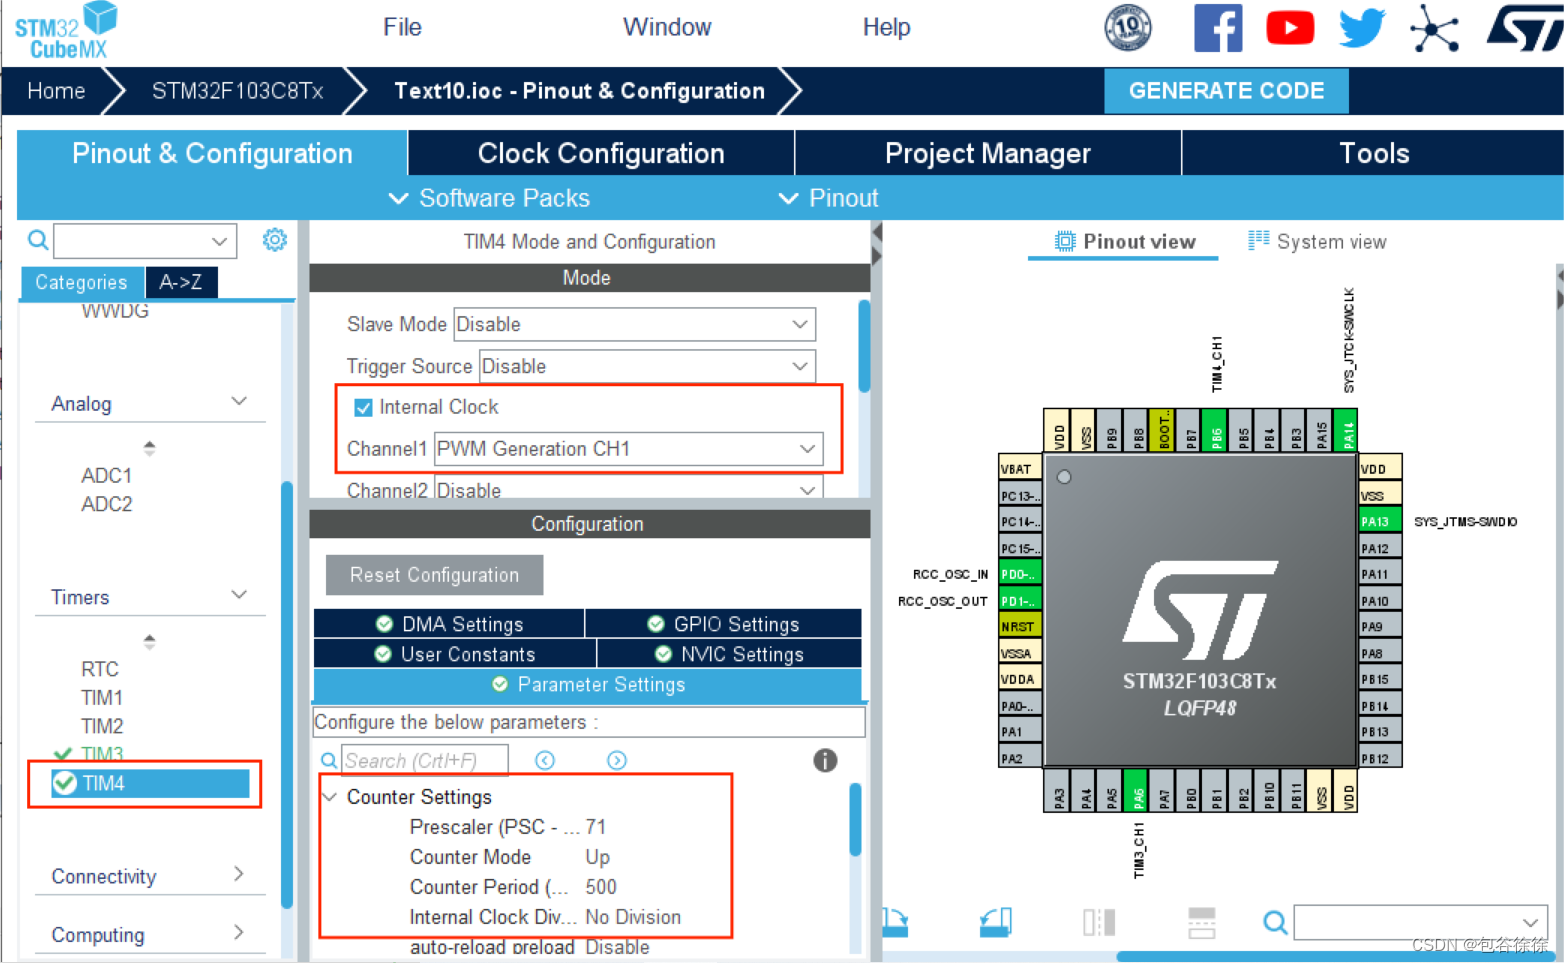Open the Channel1 PWM Generation dropdown
1564x963 pixels.
click(628, 449)
